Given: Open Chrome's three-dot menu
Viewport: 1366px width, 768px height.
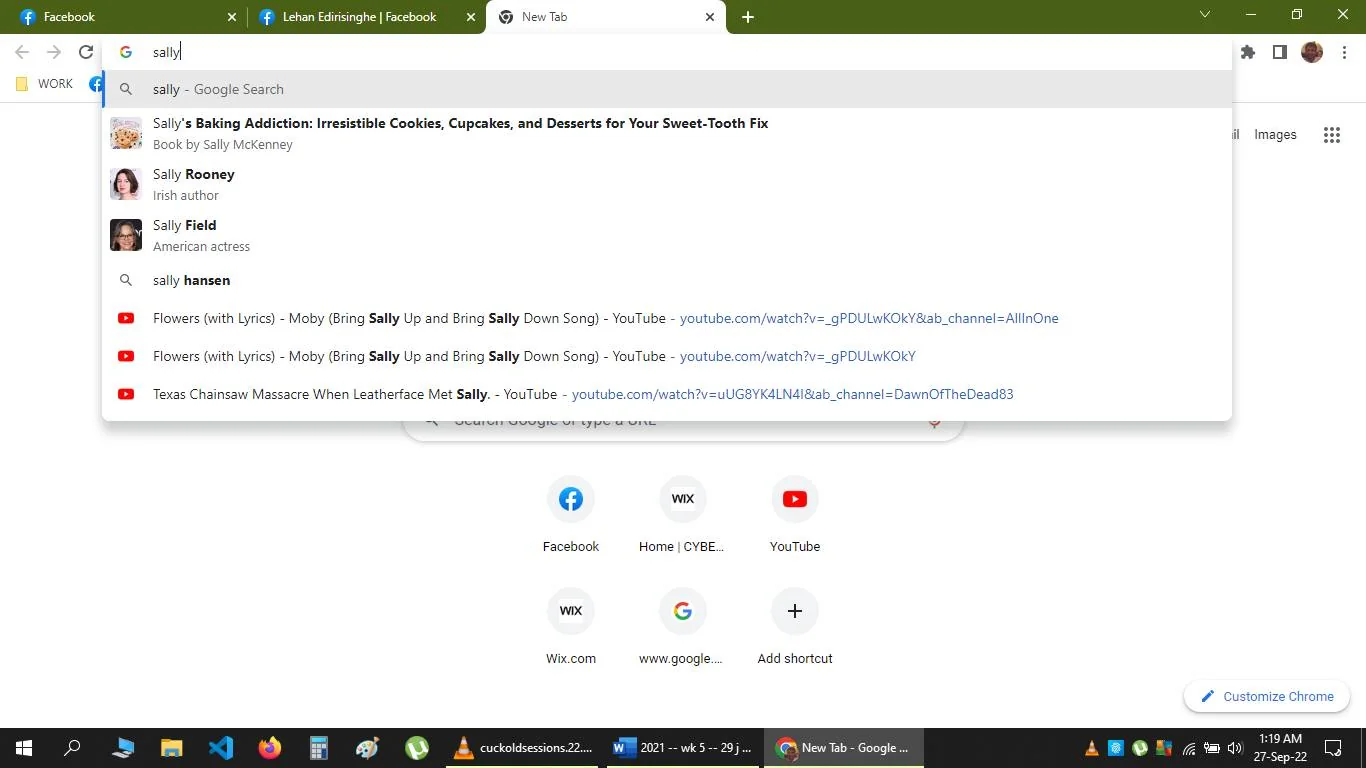Looking at the screenshot, I should pos(1345,52).
